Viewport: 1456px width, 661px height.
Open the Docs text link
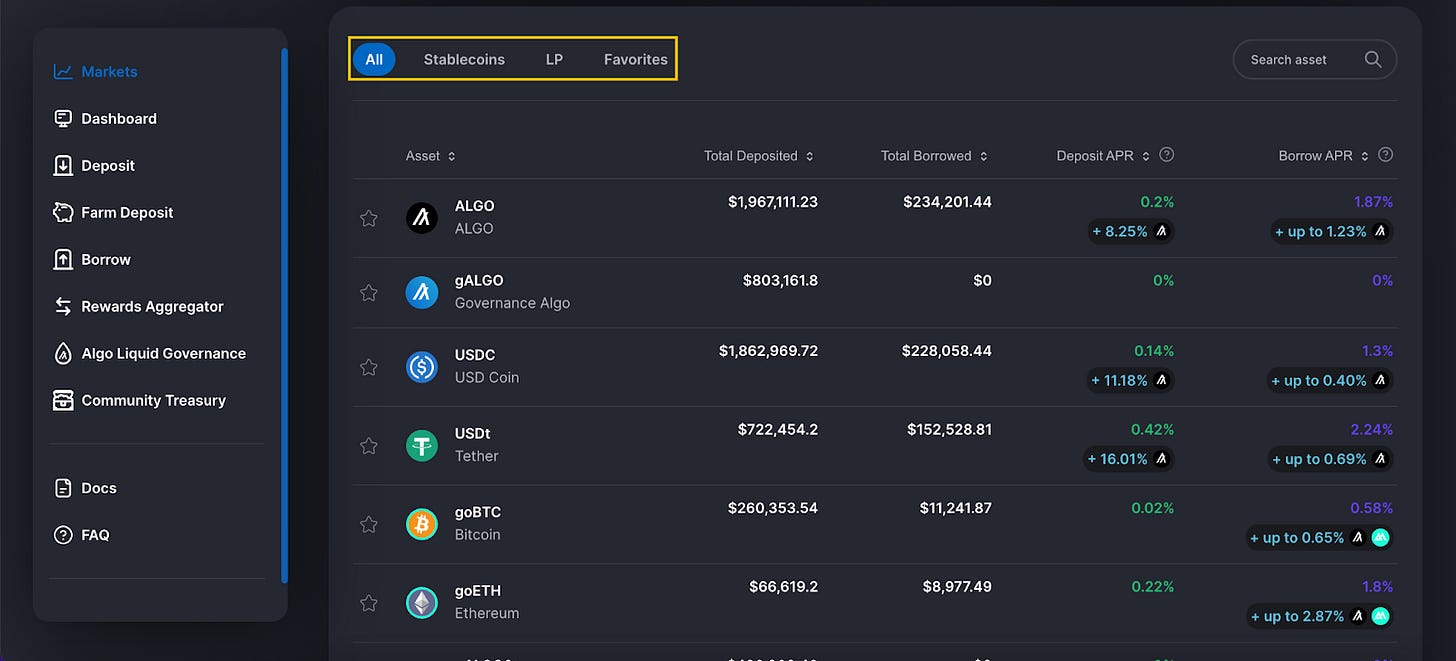coord(99,489)
